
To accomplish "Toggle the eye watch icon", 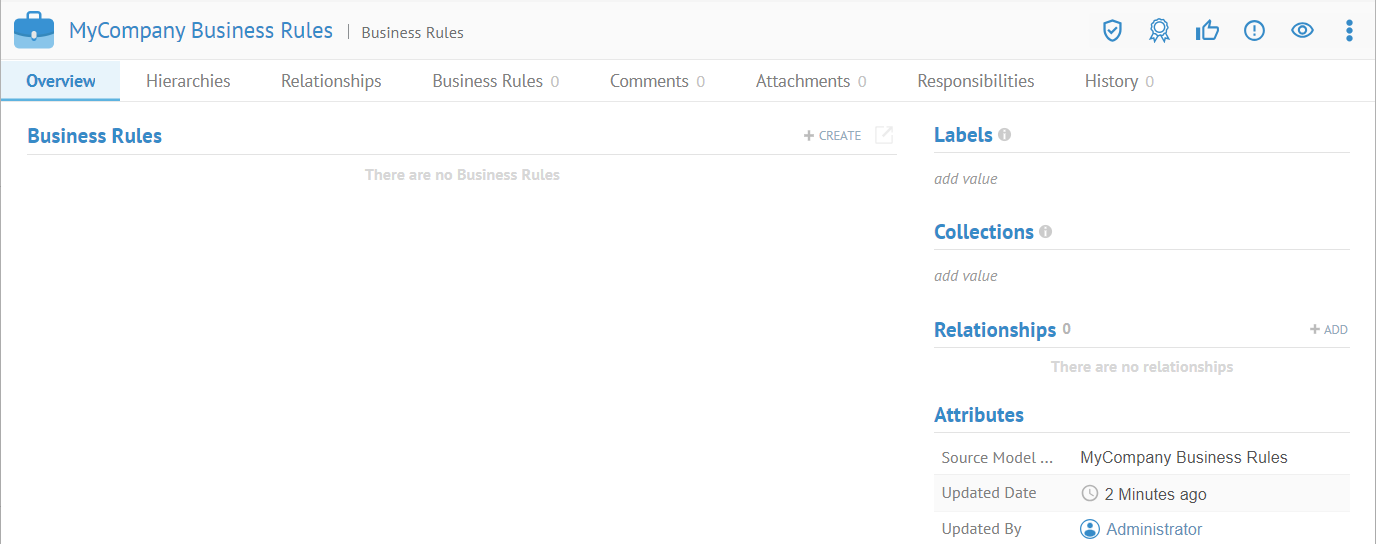I will [1302, 31].
